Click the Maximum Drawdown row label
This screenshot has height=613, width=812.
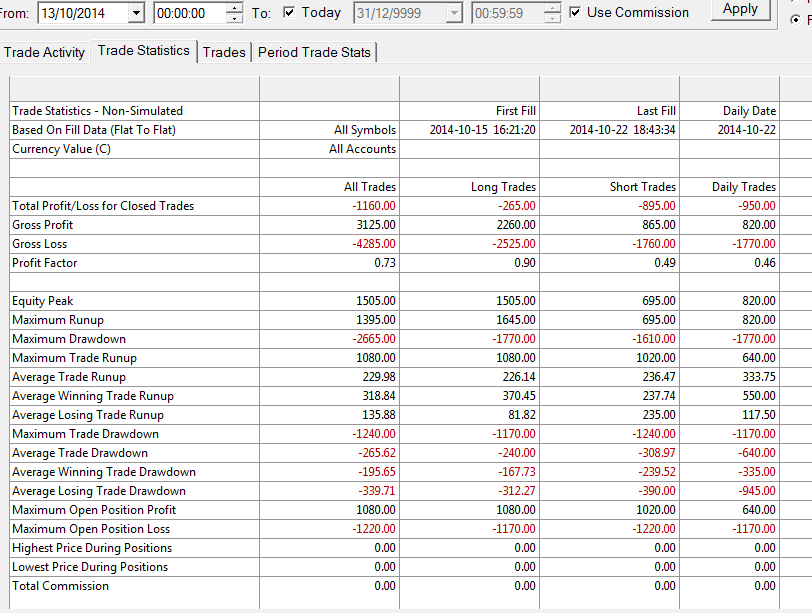click(x=69, y=339)
